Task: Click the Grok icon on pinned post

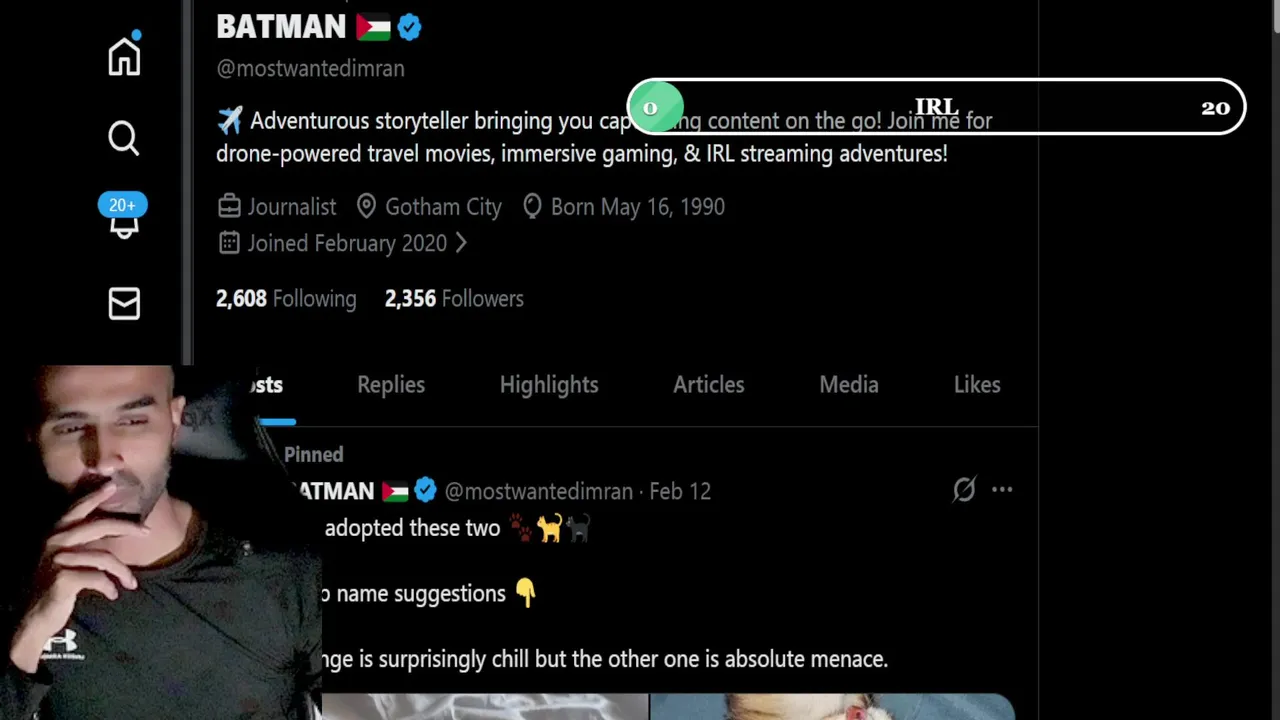Action: click(964, 490)
